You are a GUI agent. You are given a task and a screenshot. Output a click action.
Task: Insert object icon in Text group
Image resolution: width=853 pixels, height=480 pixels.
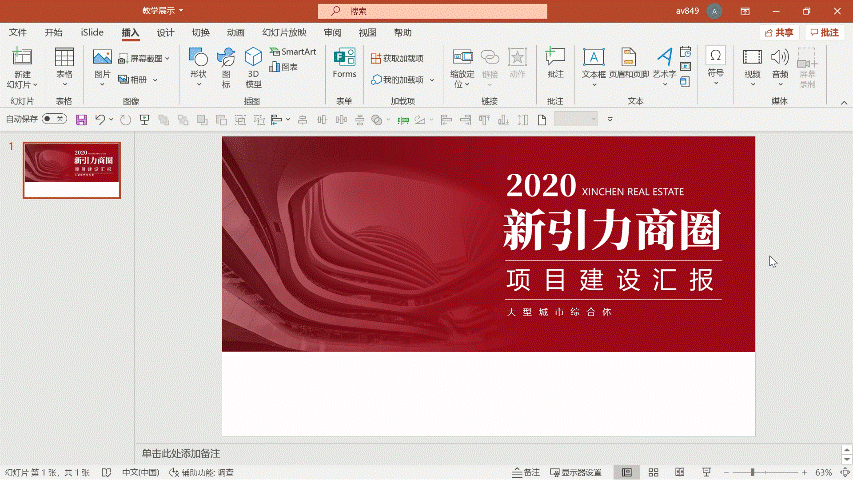[685, 82]
